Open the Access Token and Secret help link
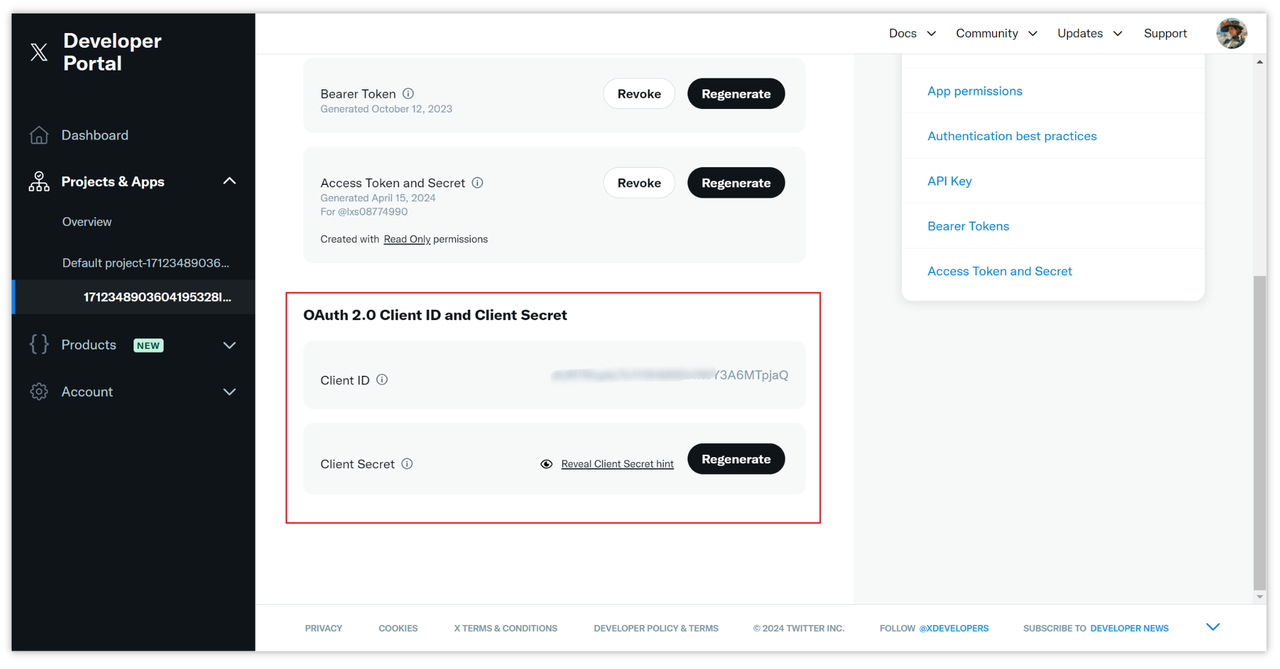 pyautogui.click(x=1000, y=271)
